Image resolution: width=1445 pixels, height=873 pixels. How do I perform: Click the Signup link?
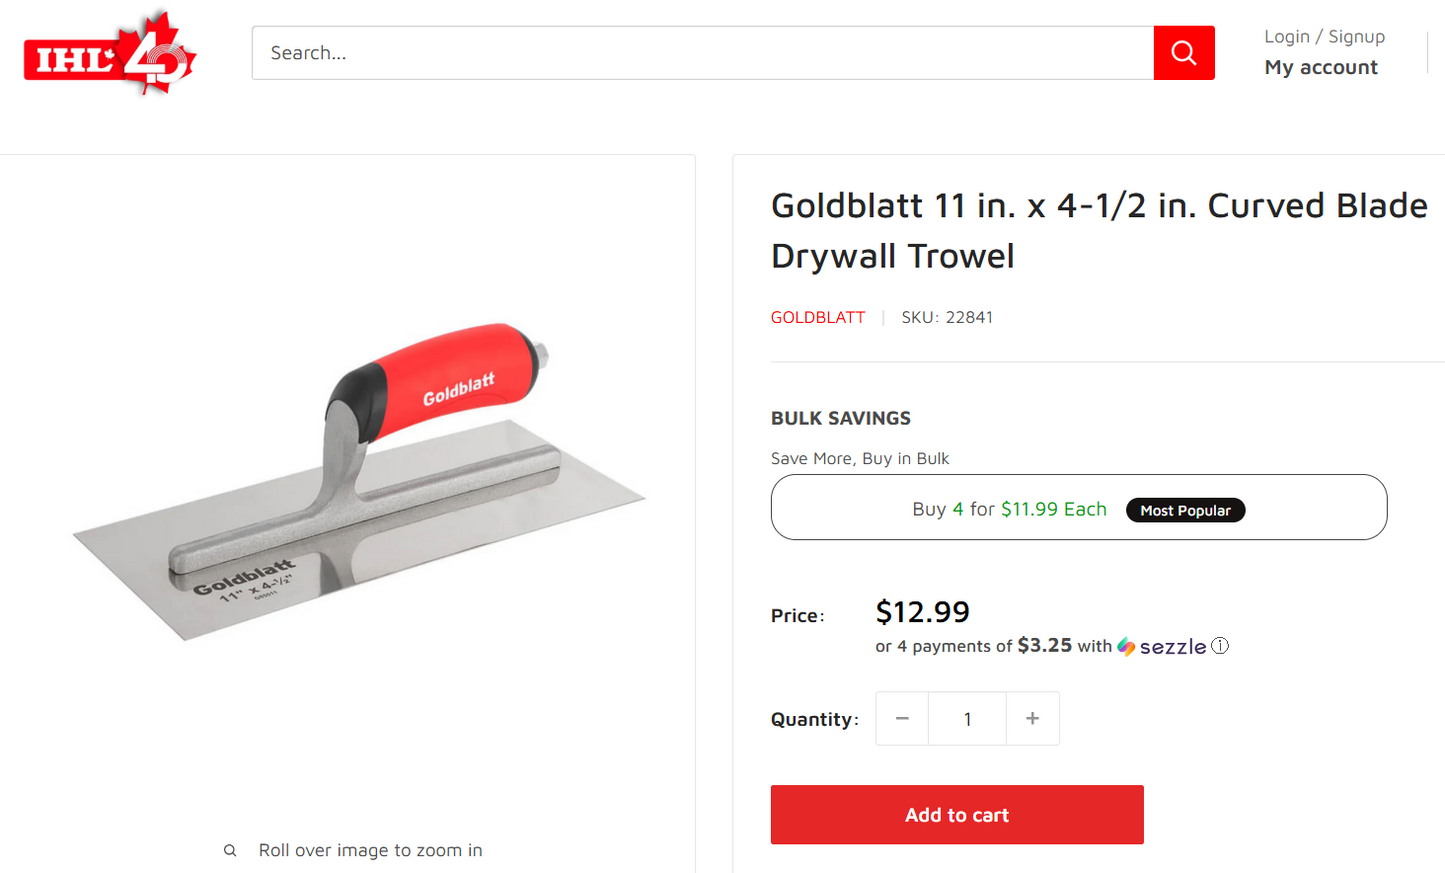click(1357, 36)
